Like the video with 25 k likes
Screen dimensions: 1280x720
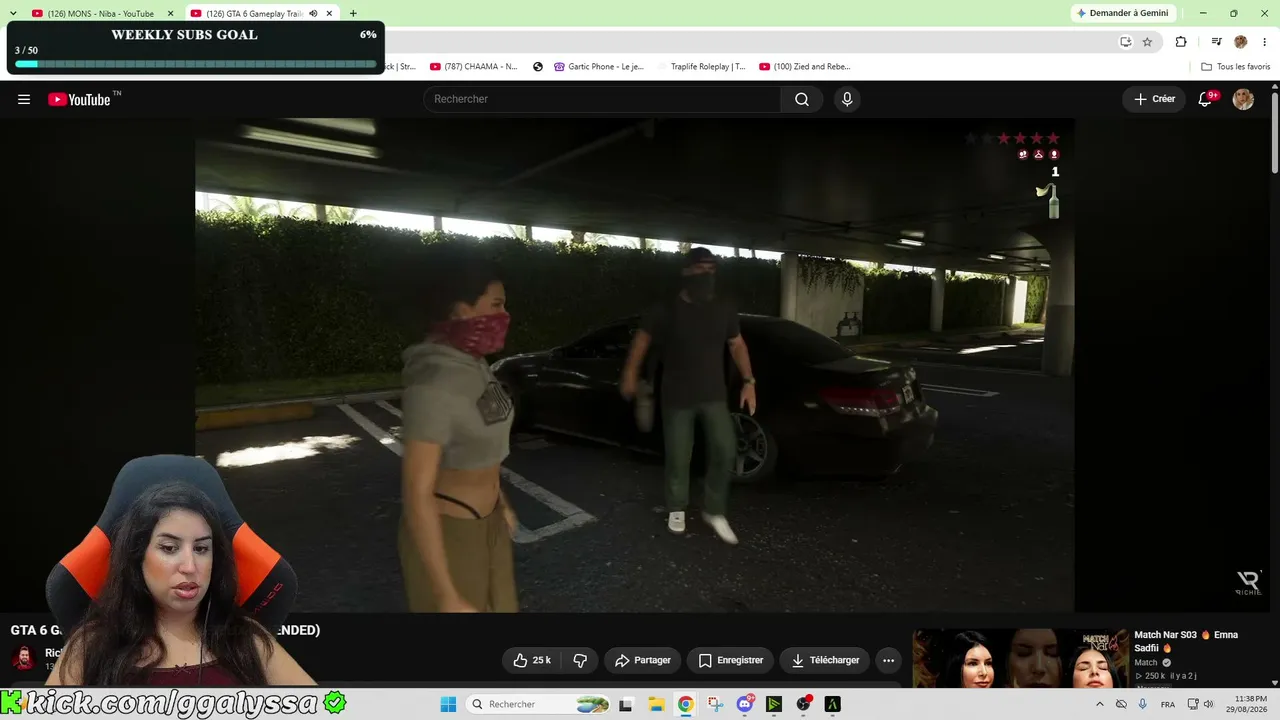(x=532, y=660)
